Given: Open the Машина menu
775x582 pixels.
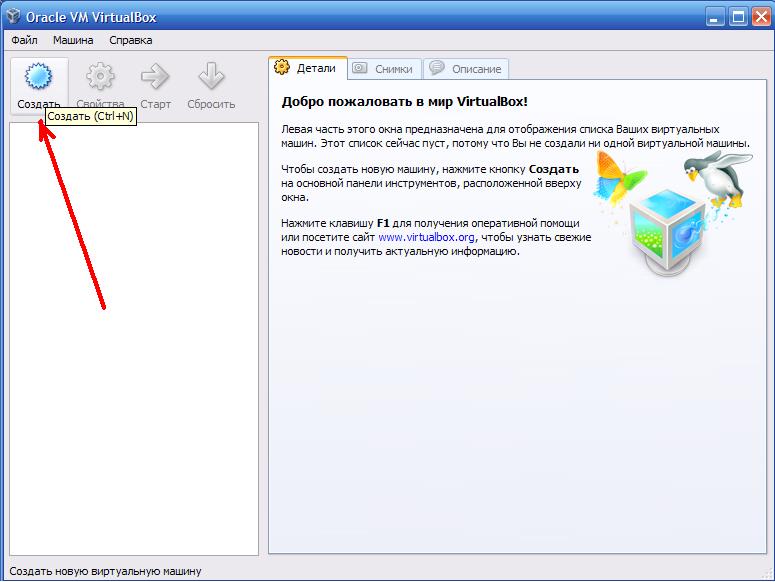Looking at the screenshot, I should [x=73, y=41].
